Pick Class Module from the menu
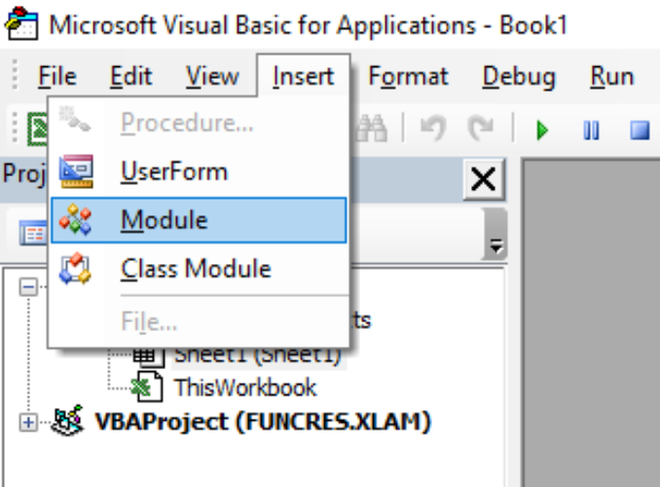The height and width of the screenshot is (487, 660). 195,268
